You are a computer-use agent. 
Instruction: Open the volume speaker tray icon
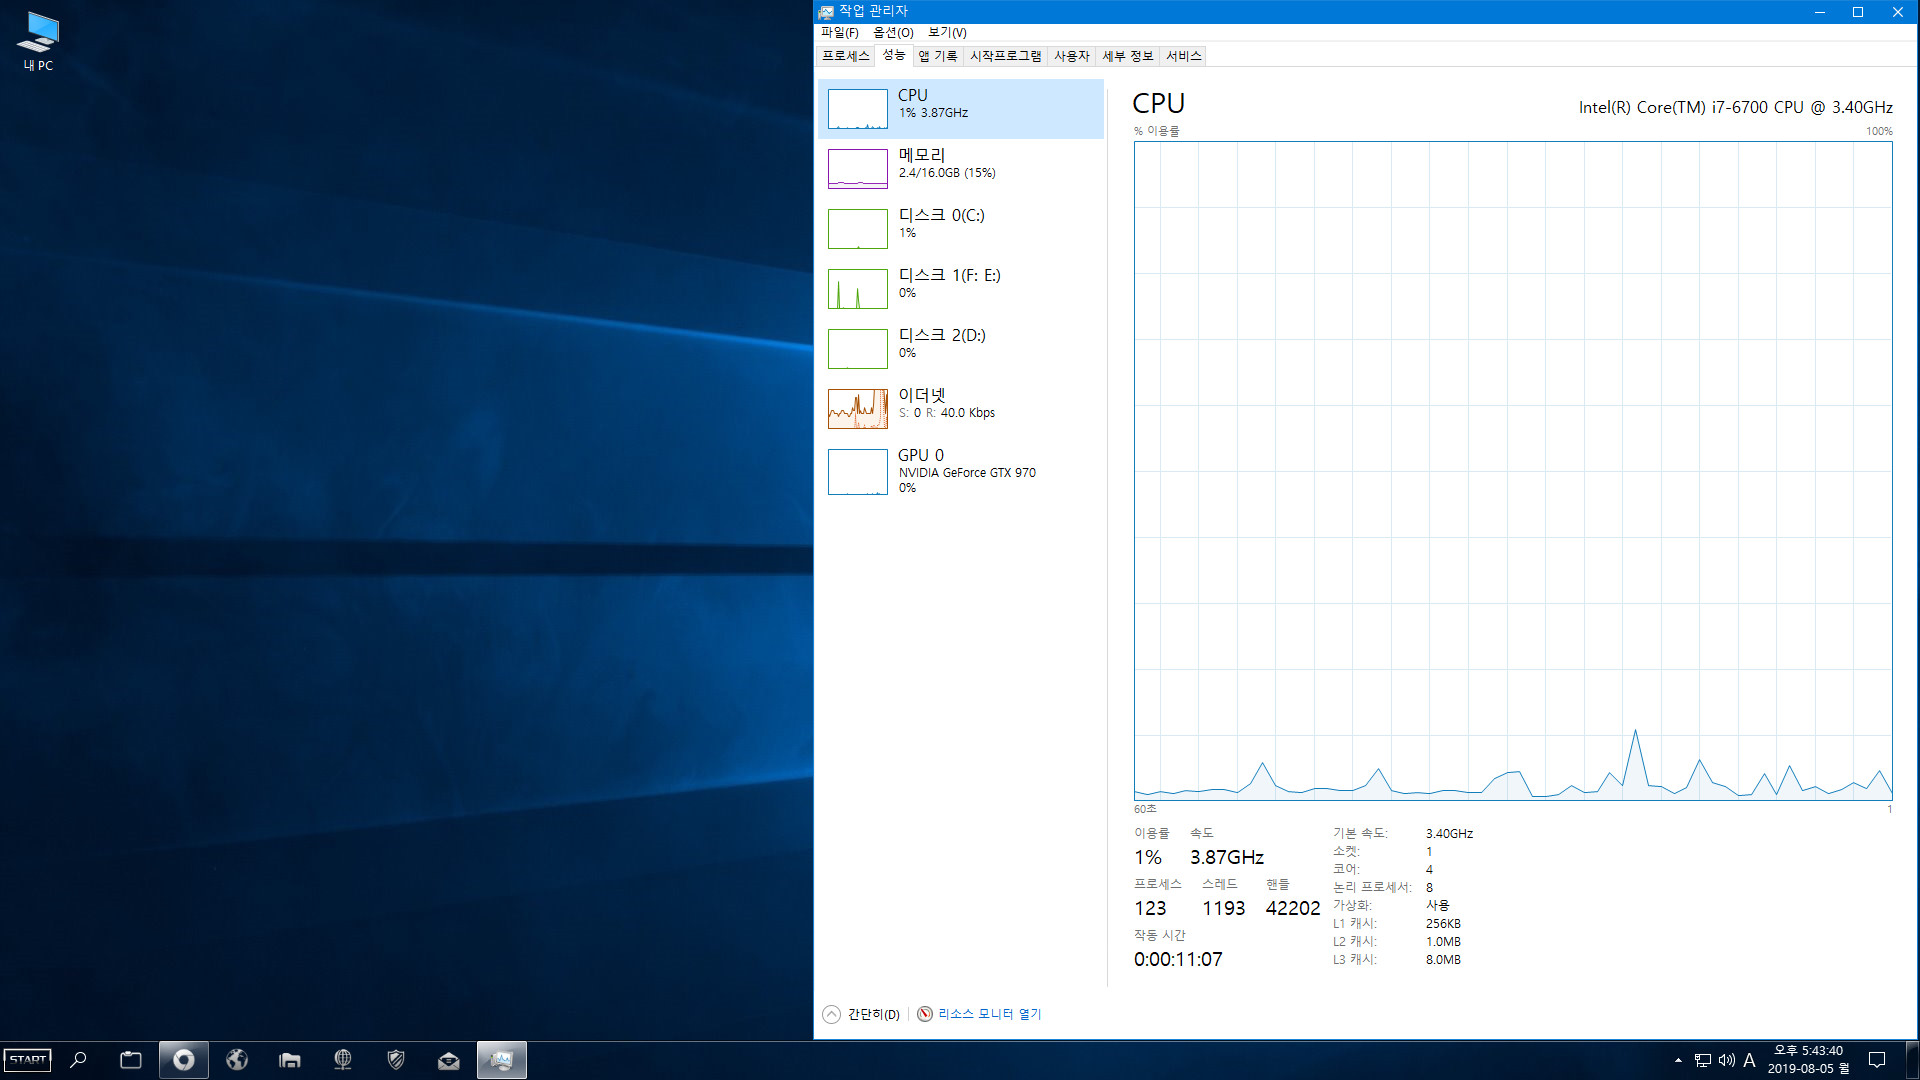[x=1727, y=1060]
